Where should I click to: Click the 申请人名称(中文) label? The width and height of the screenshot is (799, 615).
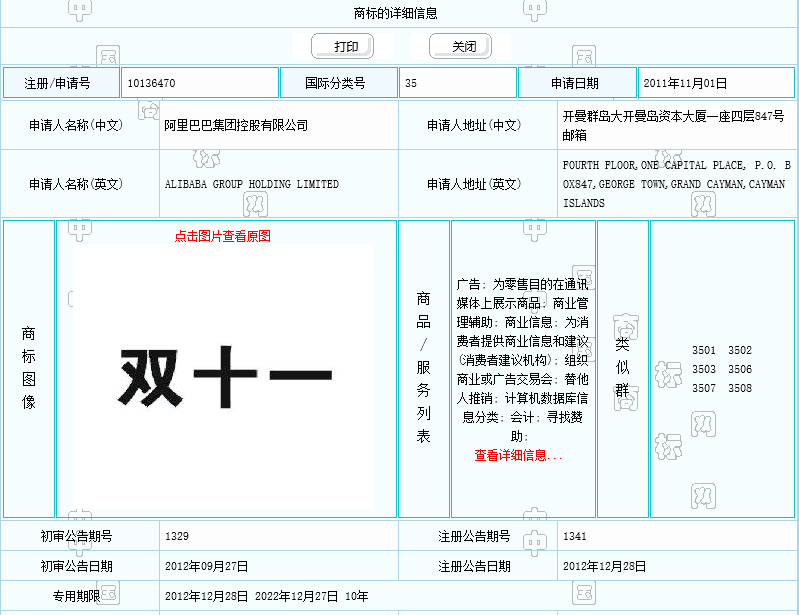(76, 125)
